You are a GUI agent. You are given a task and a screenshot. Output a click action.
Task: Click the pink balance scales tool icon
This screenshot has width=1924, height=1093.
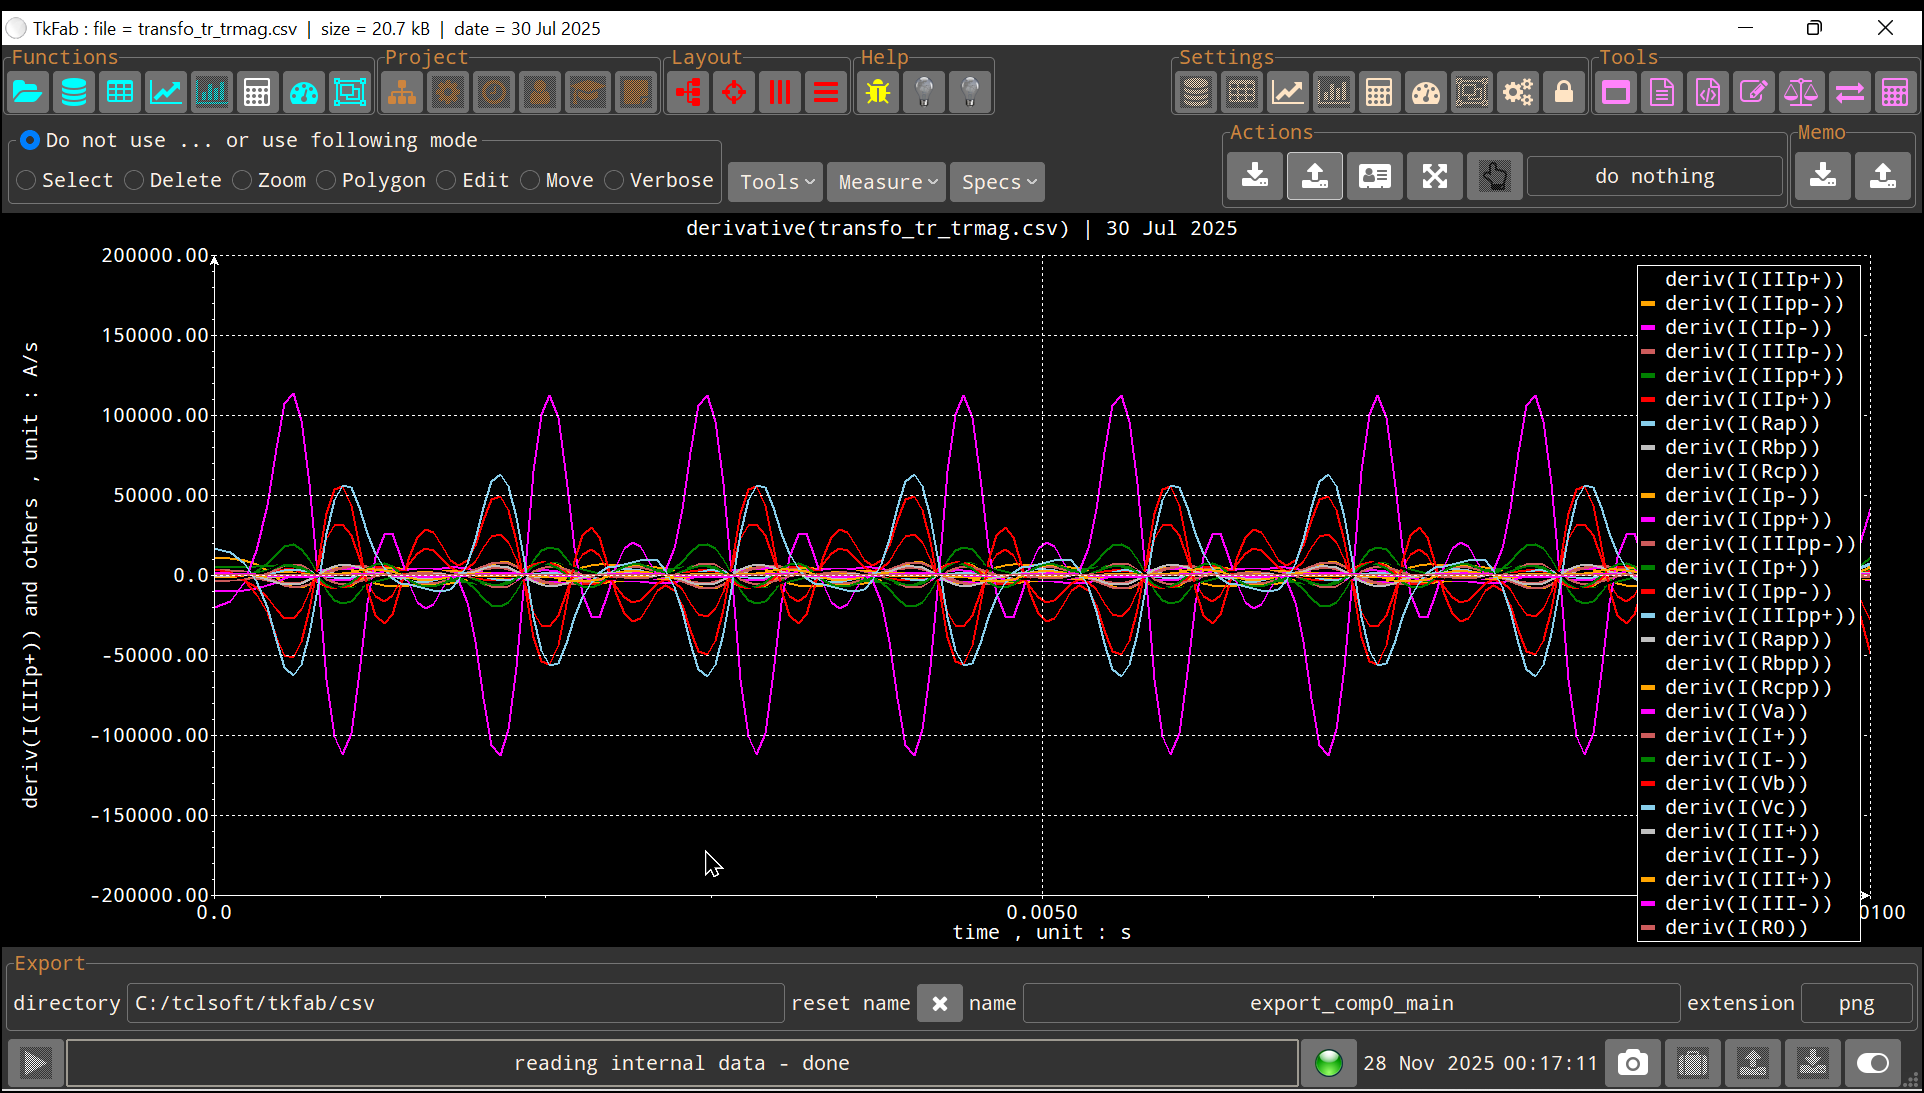coord(1801,93)
